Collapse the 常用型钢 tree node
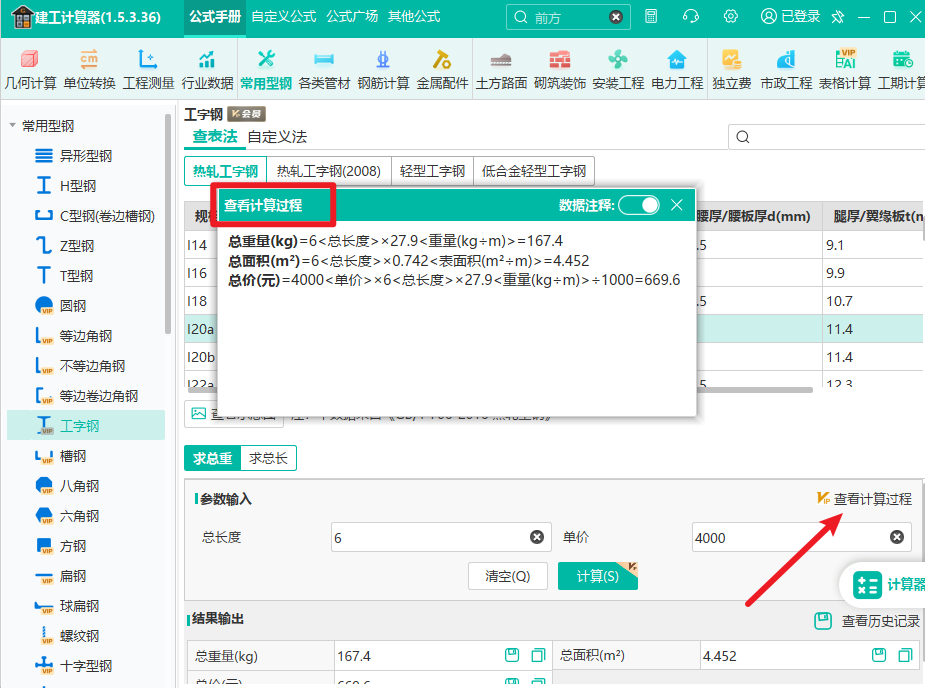Image resolution: width=925 pixels, height=688 pixels. pos(12,125)
